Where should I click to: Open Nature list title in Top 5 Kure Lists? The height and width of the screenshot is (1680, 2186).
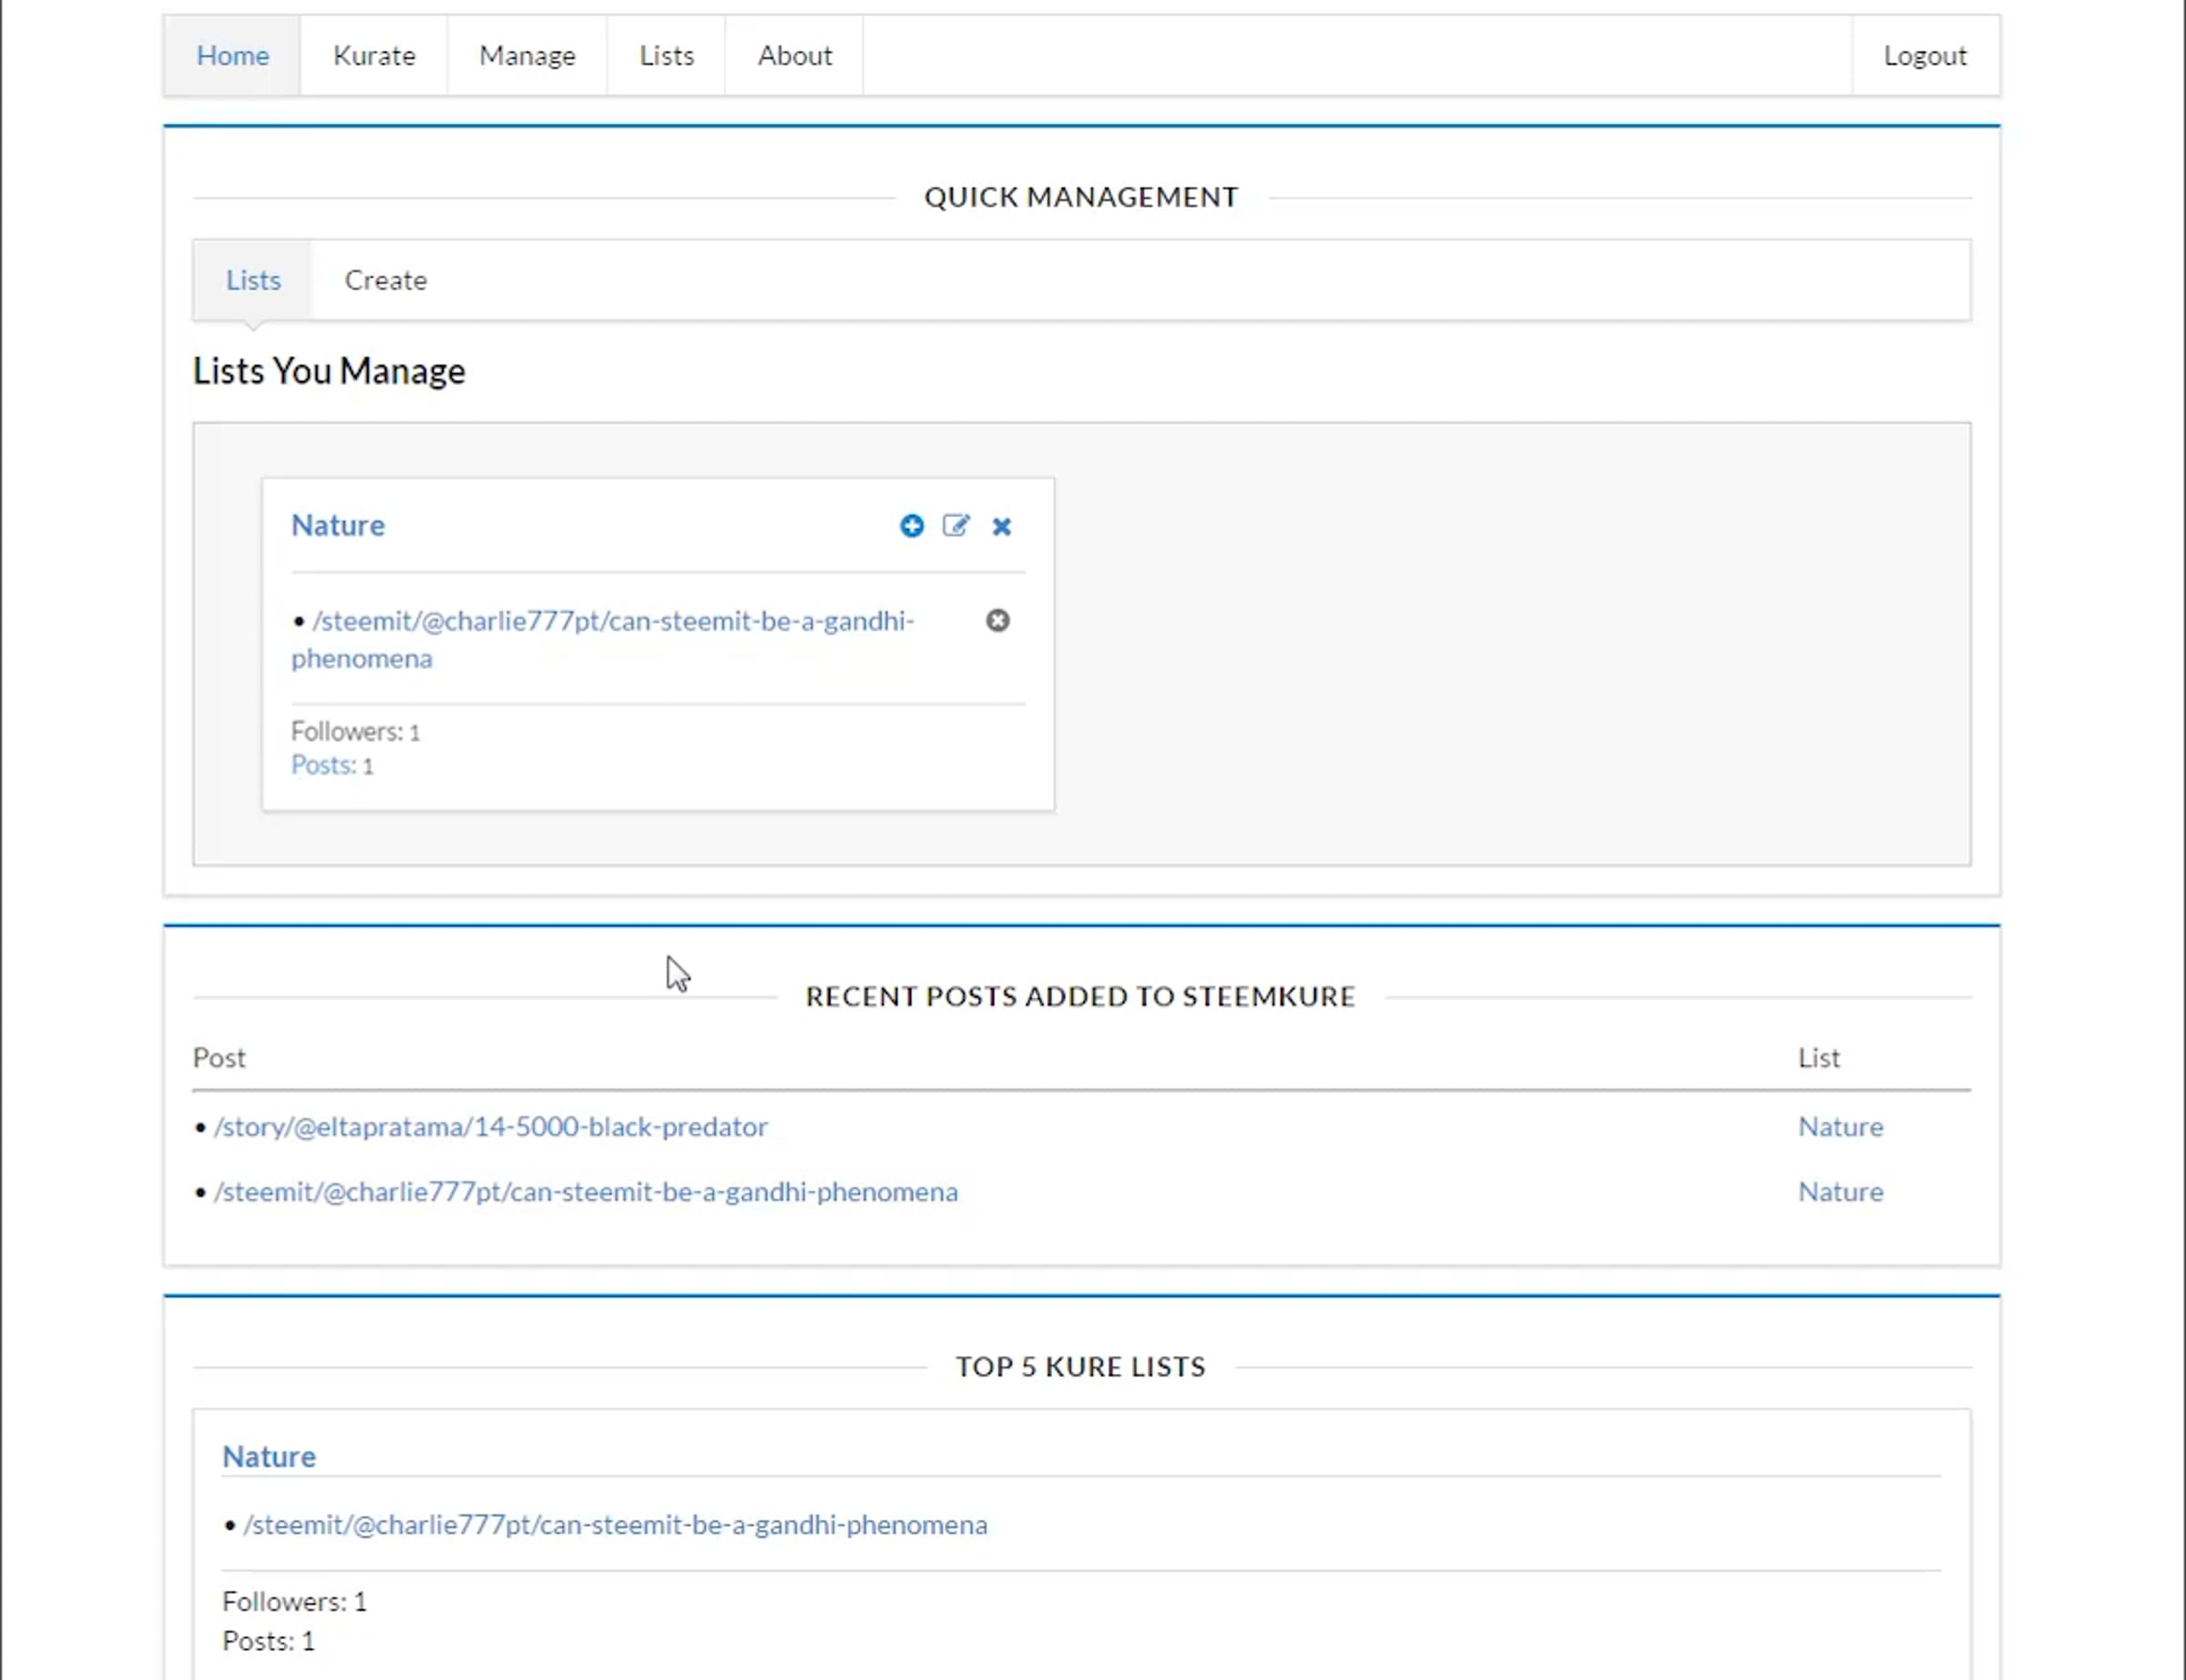click(x=269, y=1457)
